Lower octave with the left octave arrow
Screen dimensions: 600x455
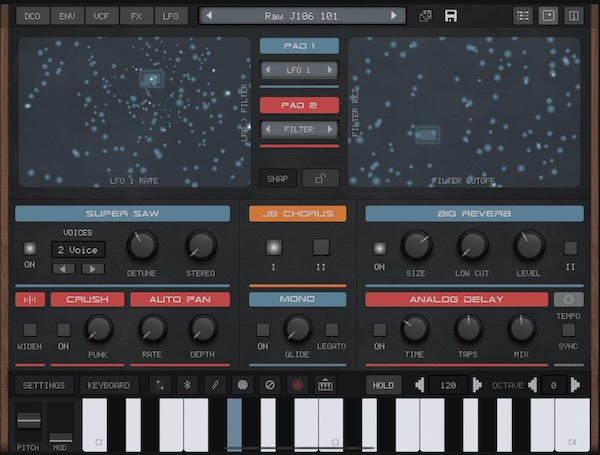[532, 385]
